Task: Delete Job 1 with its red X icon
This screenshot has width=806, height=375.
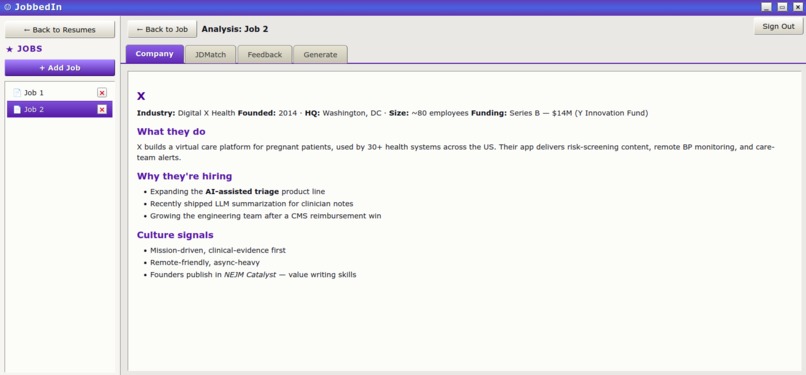Action: click(x=102, y=92)
